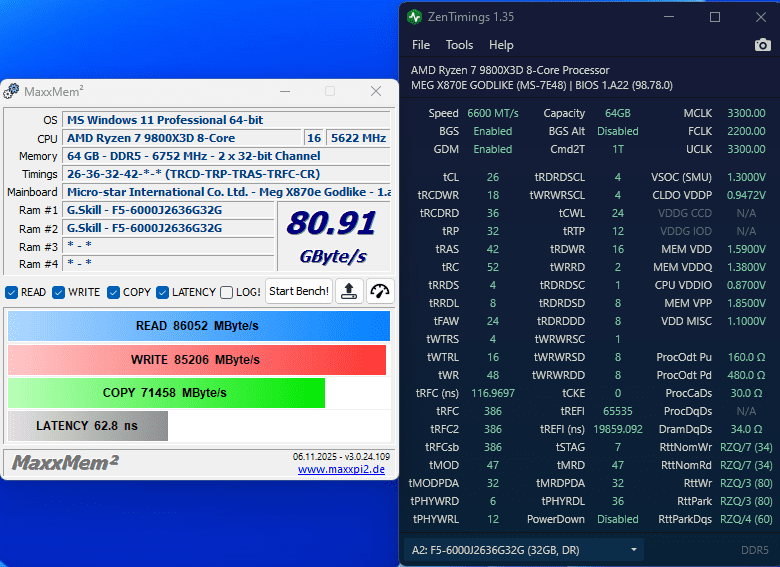The height and width of the screenshot is (567, 780).
Task: Click the MaxxMem speedometer gauge icon
Action: [x=380, y=291]
